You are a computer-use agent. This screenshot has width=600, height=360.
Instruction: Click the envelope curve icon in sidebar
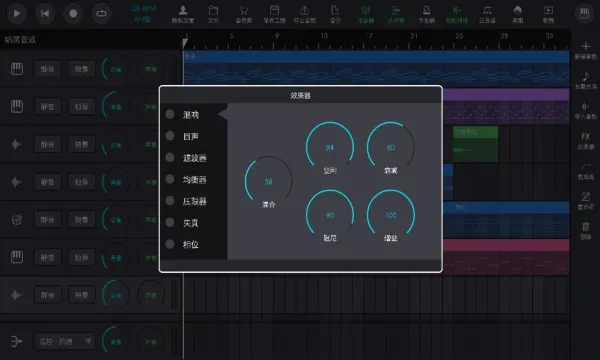(585, 167)
